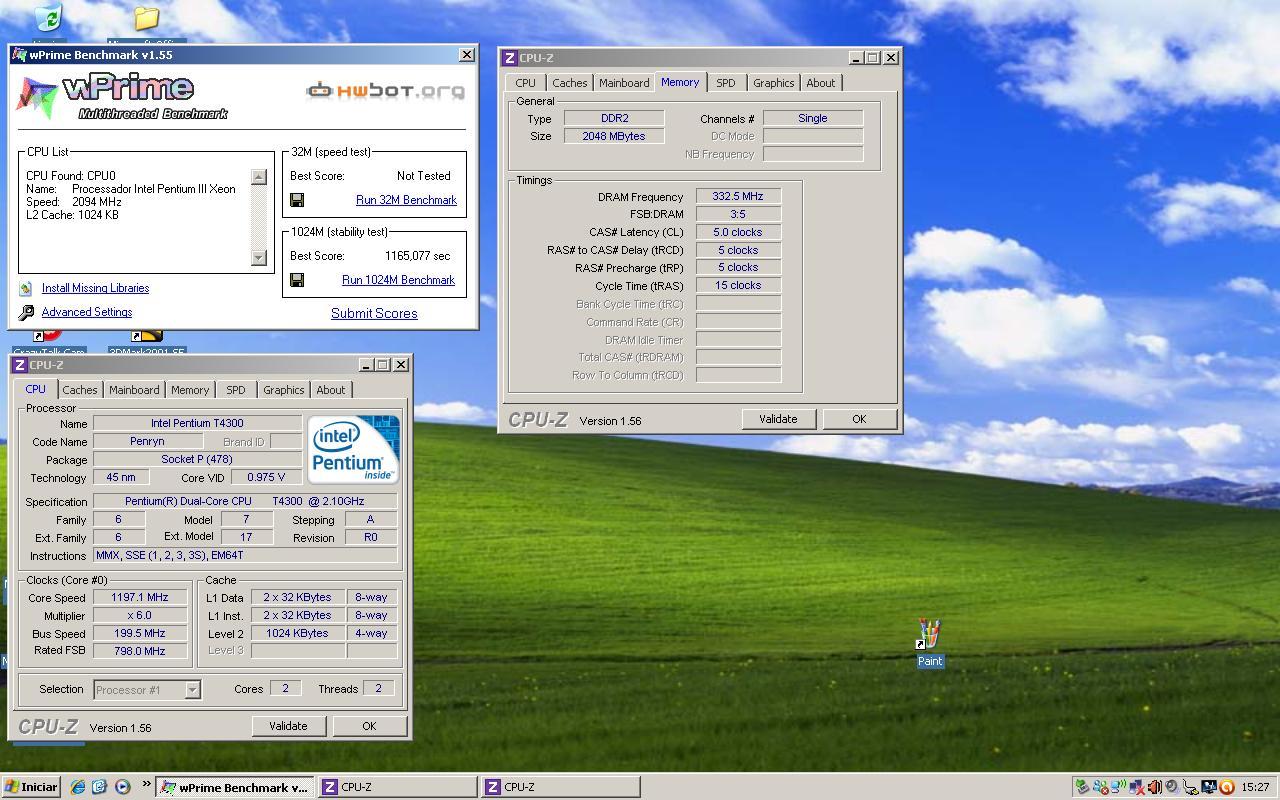Viewport: 1280px width, 800px height.
Task: Open the Paint desktop shortcut
Action: (930, 643)
